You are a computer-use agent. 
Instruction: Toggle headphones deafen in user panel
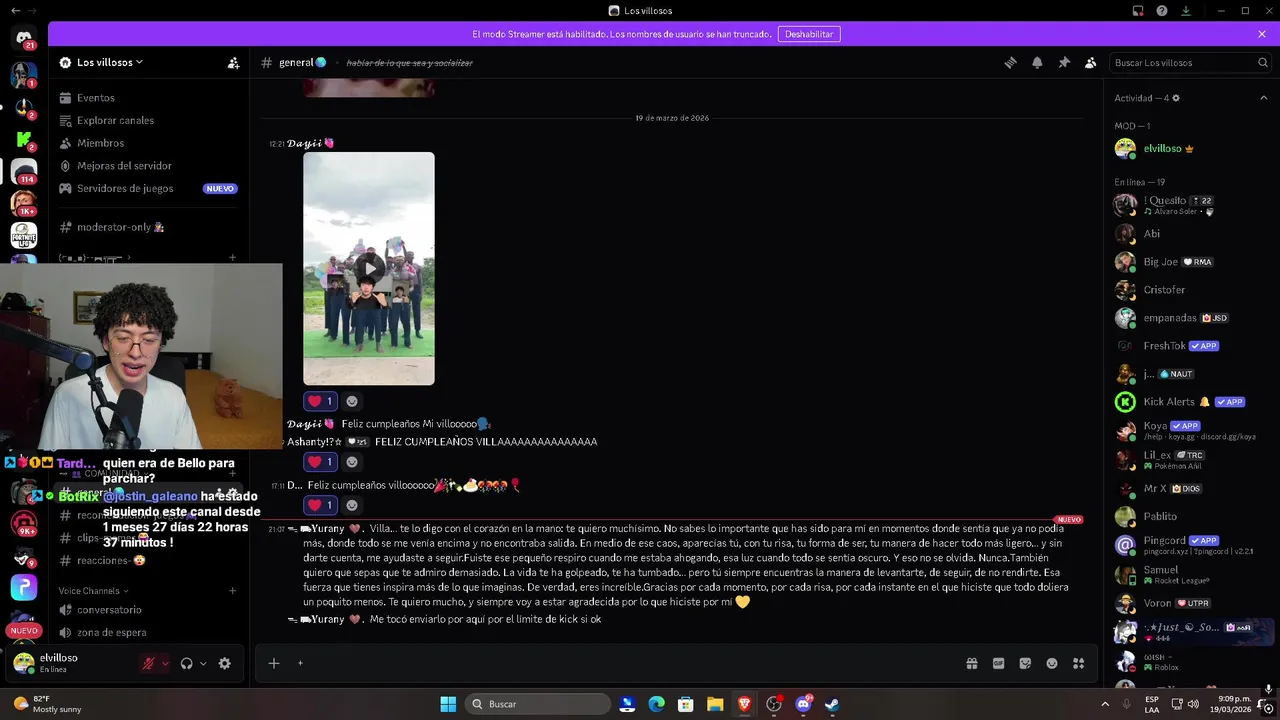[186, 663]
